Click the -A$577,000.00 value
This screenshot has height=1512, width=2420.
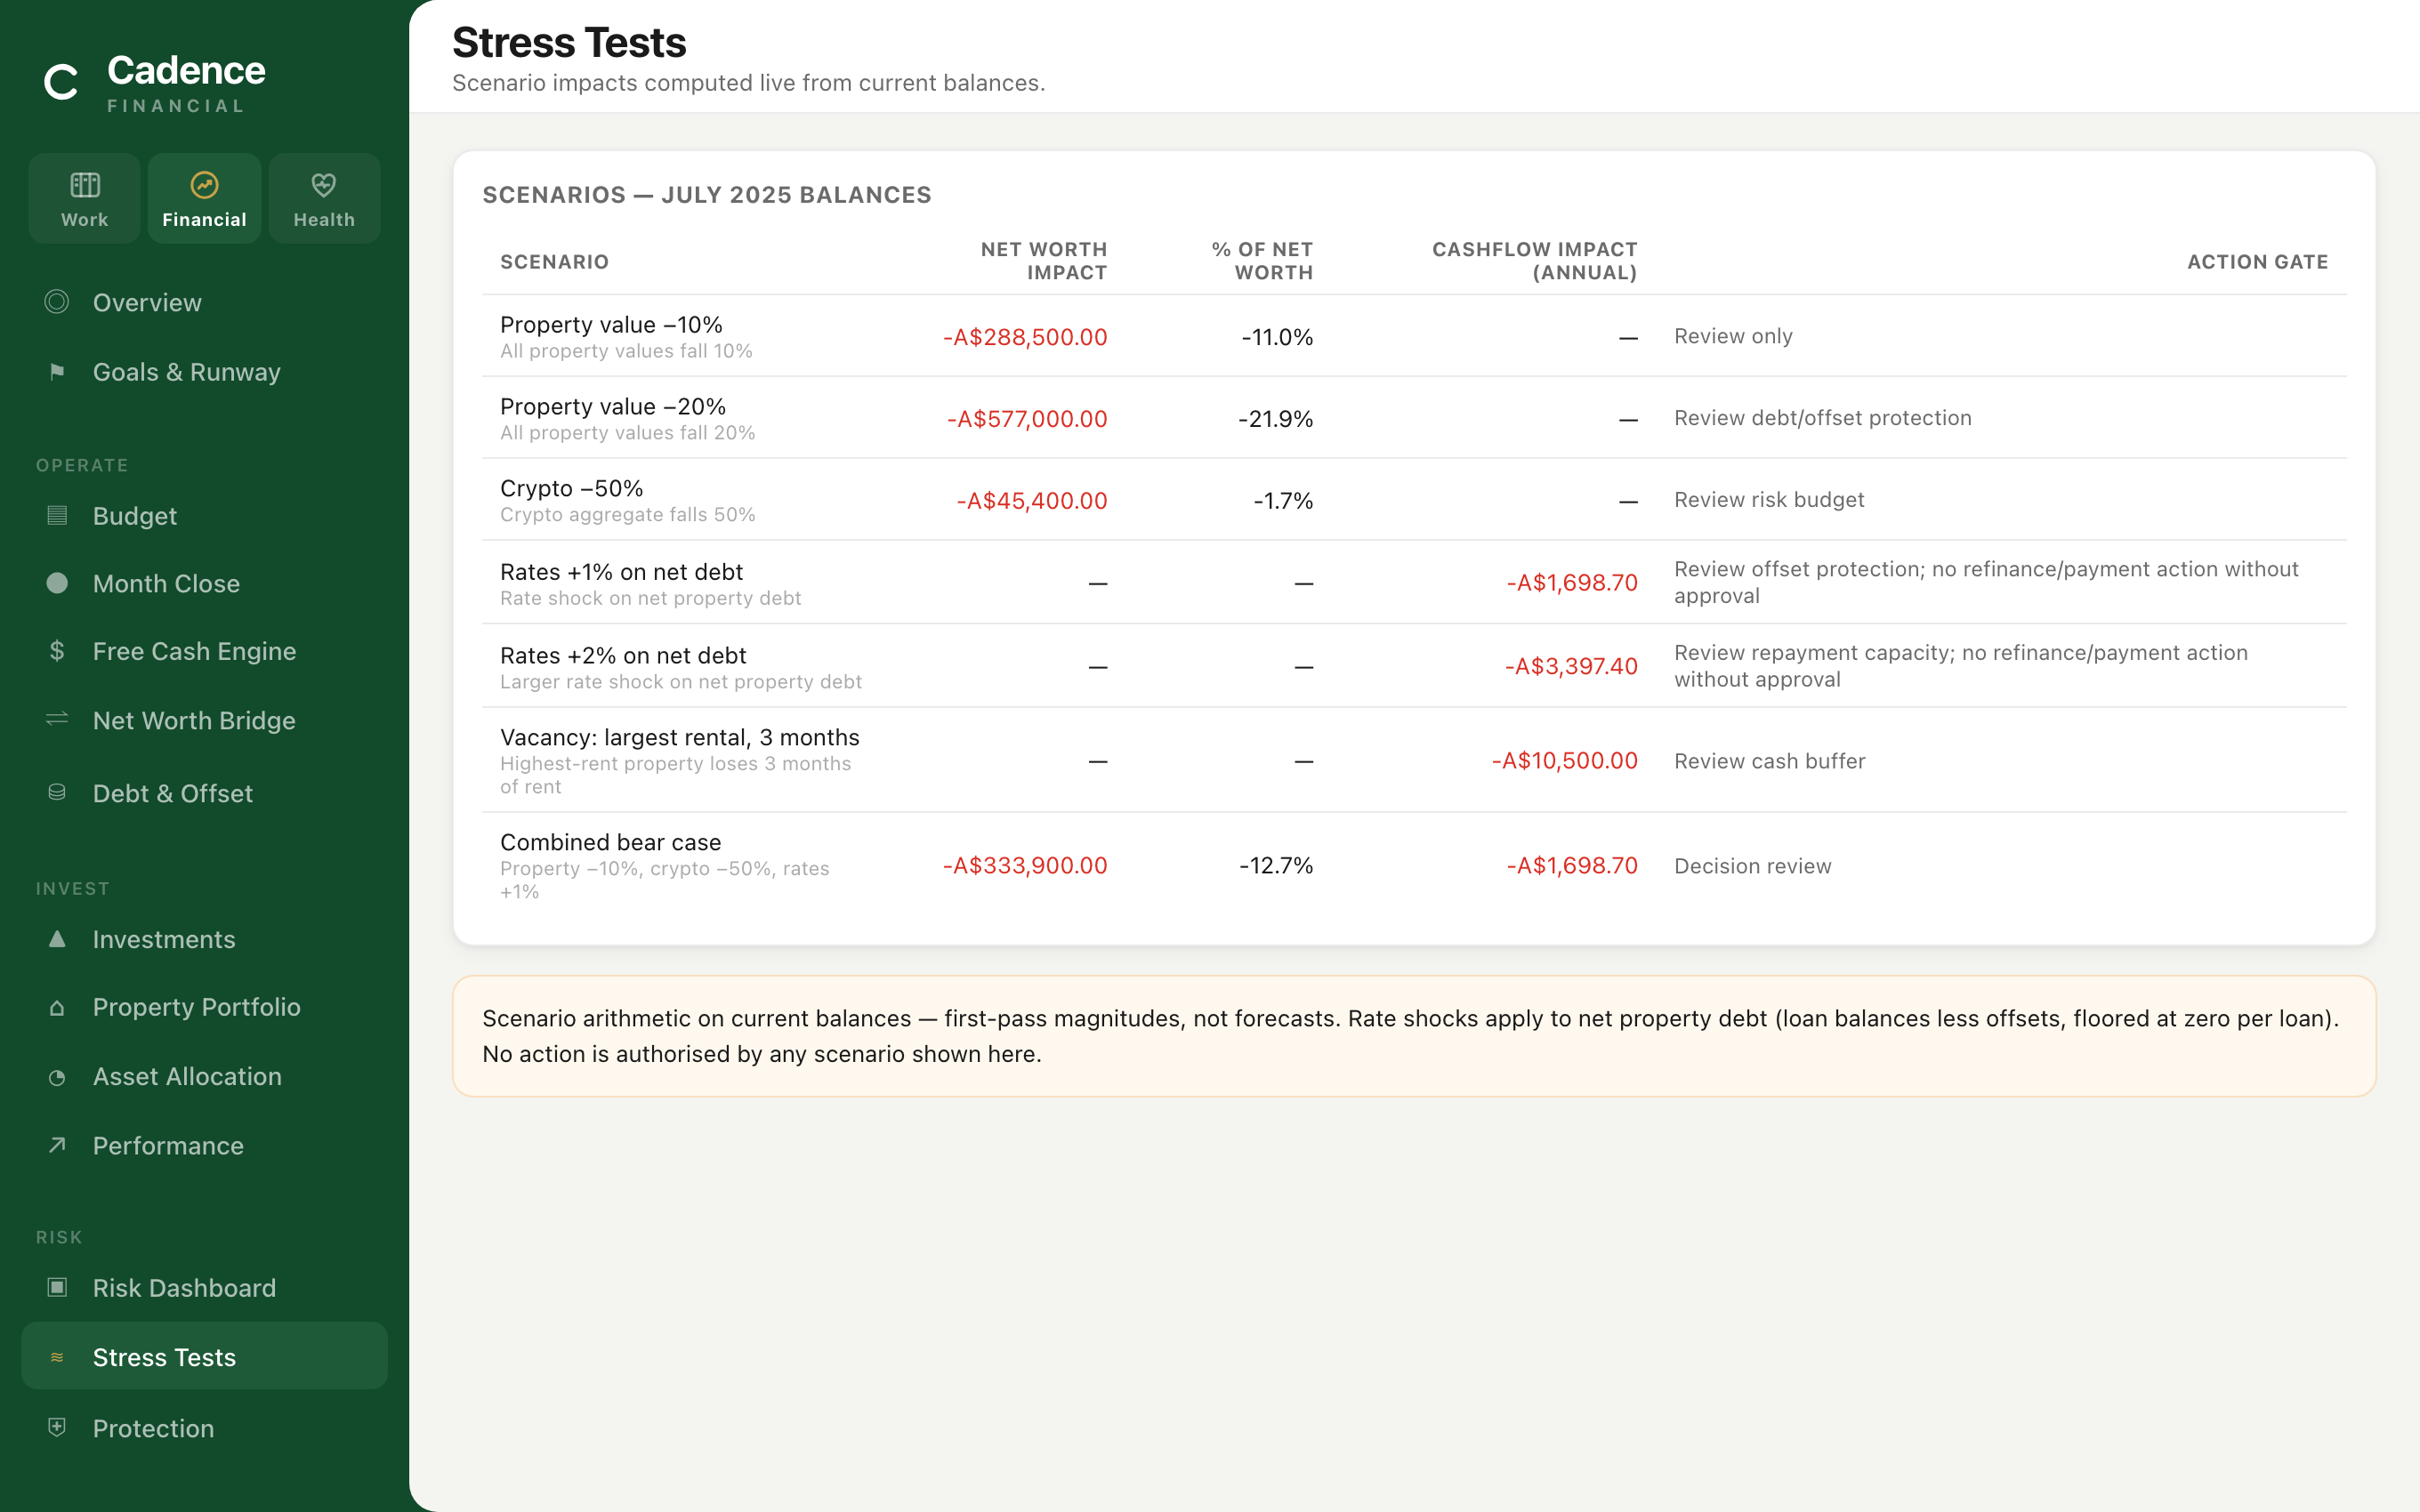tap(1027, 419)
